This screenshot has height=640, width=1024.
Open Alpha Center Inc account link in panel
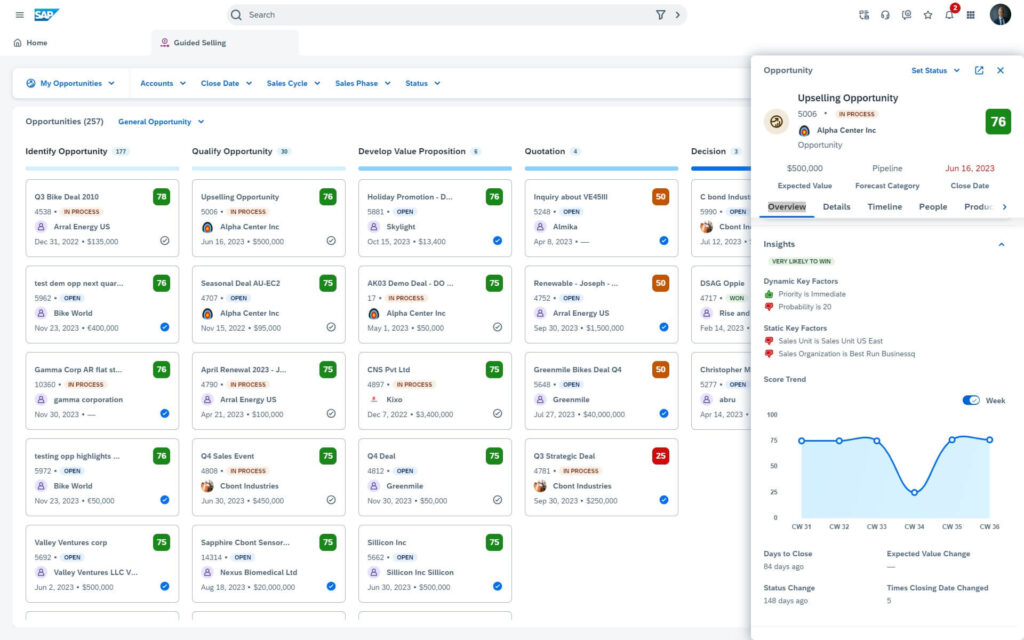[846, 131]
